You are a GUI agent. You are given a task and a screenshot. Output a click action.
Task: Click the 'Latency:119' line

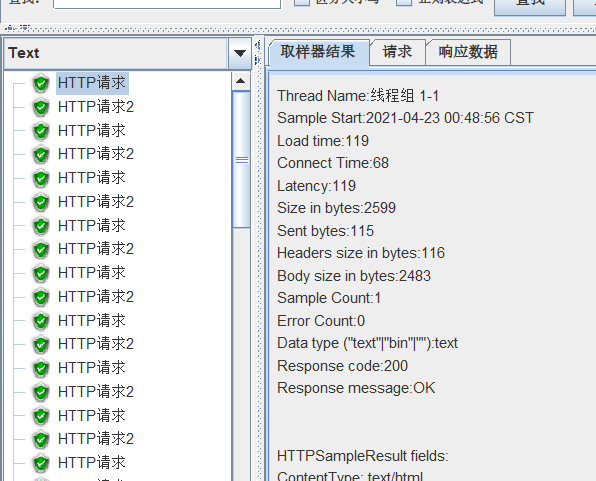coord(316,186)
